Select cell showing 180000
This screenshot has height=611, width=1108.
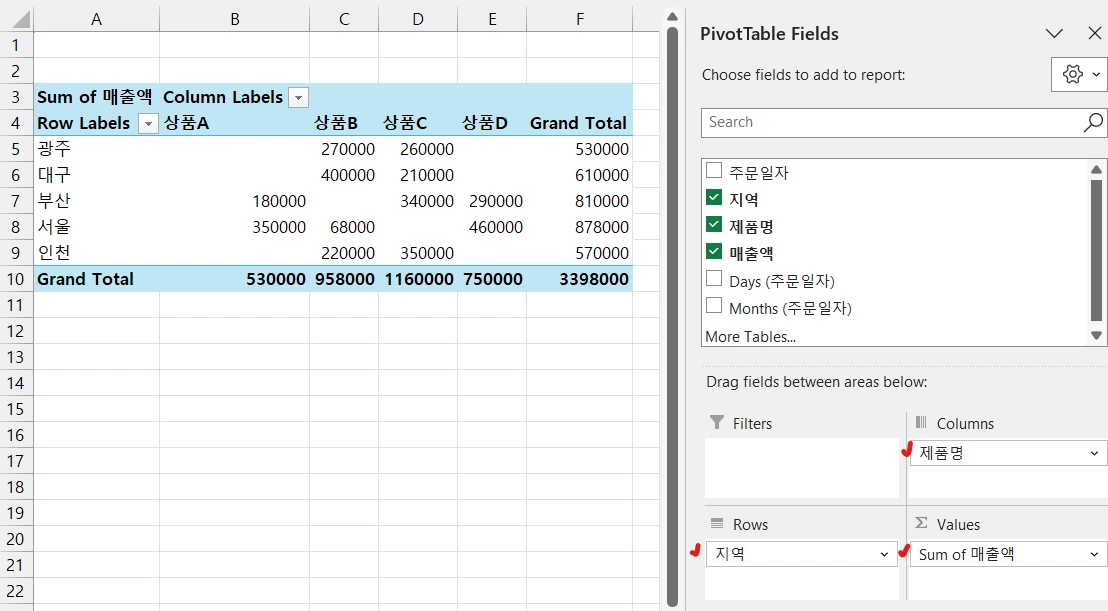pyautogui.click(x=235, y=201)
